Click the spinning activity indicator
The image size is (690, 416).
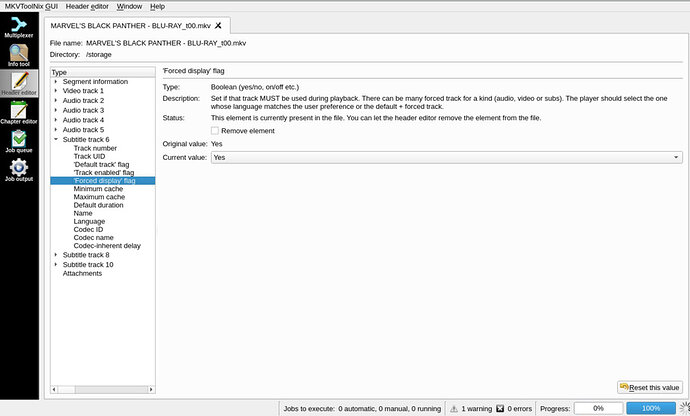click(x=684, y=408)
